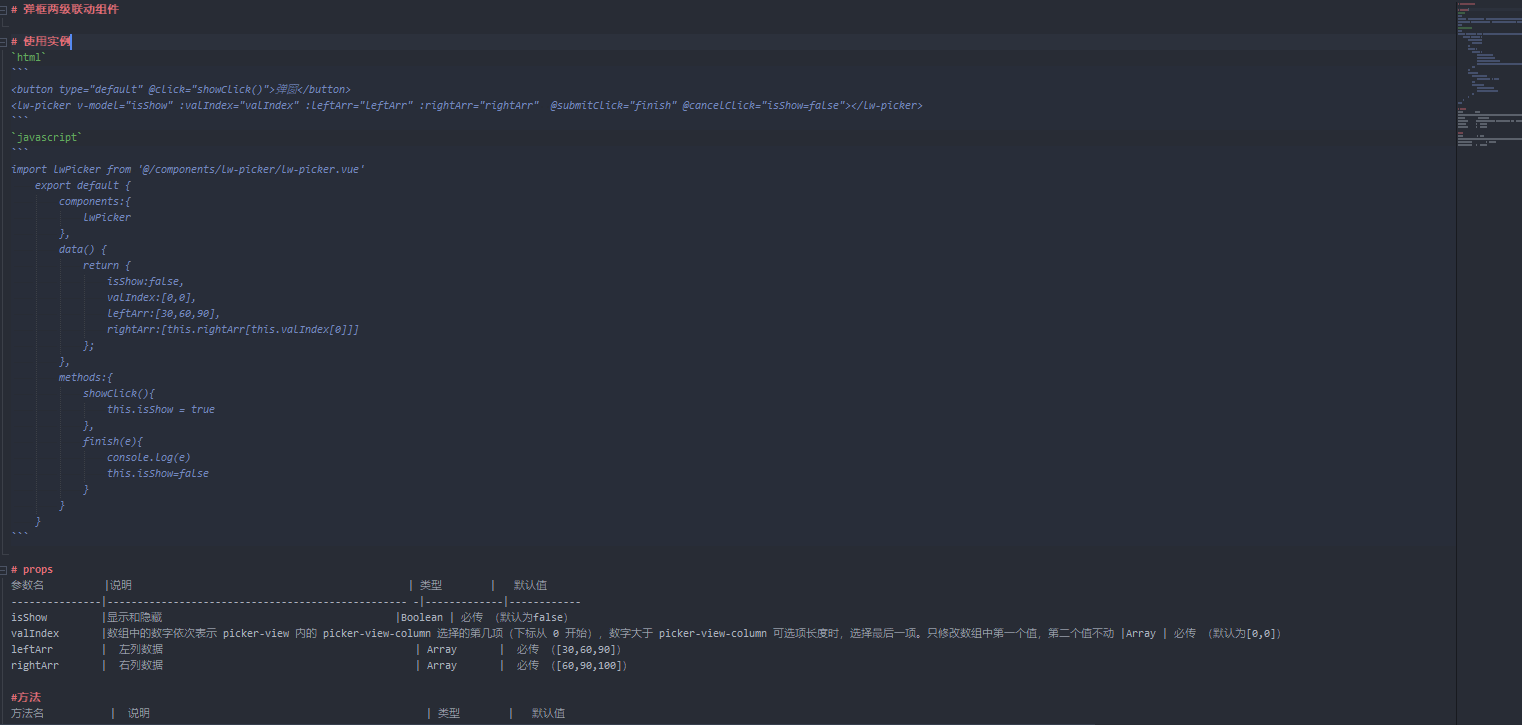Click the `javascript` code label line
The image size is (1522, 725).
47,137
